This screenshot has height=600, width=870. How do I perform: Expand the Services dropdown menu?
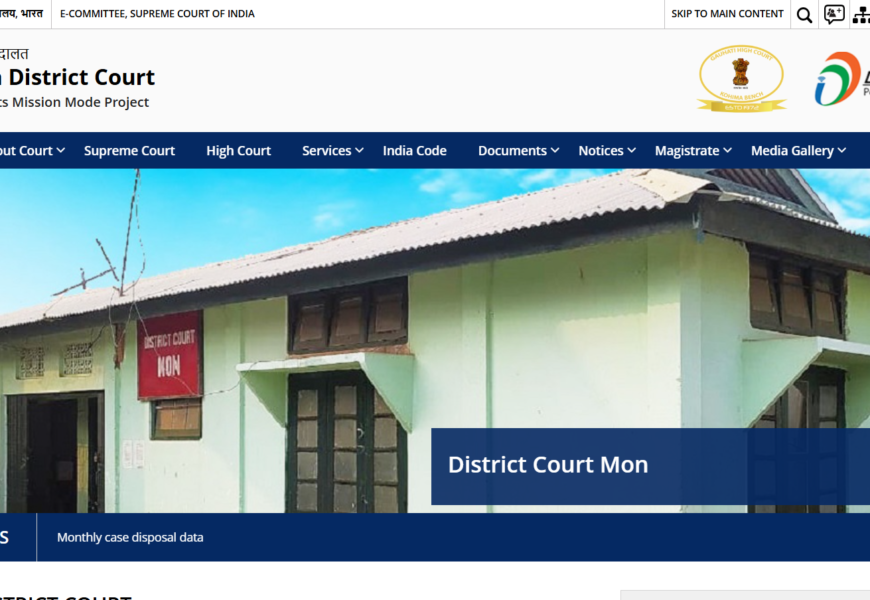[x=334, y=151]
